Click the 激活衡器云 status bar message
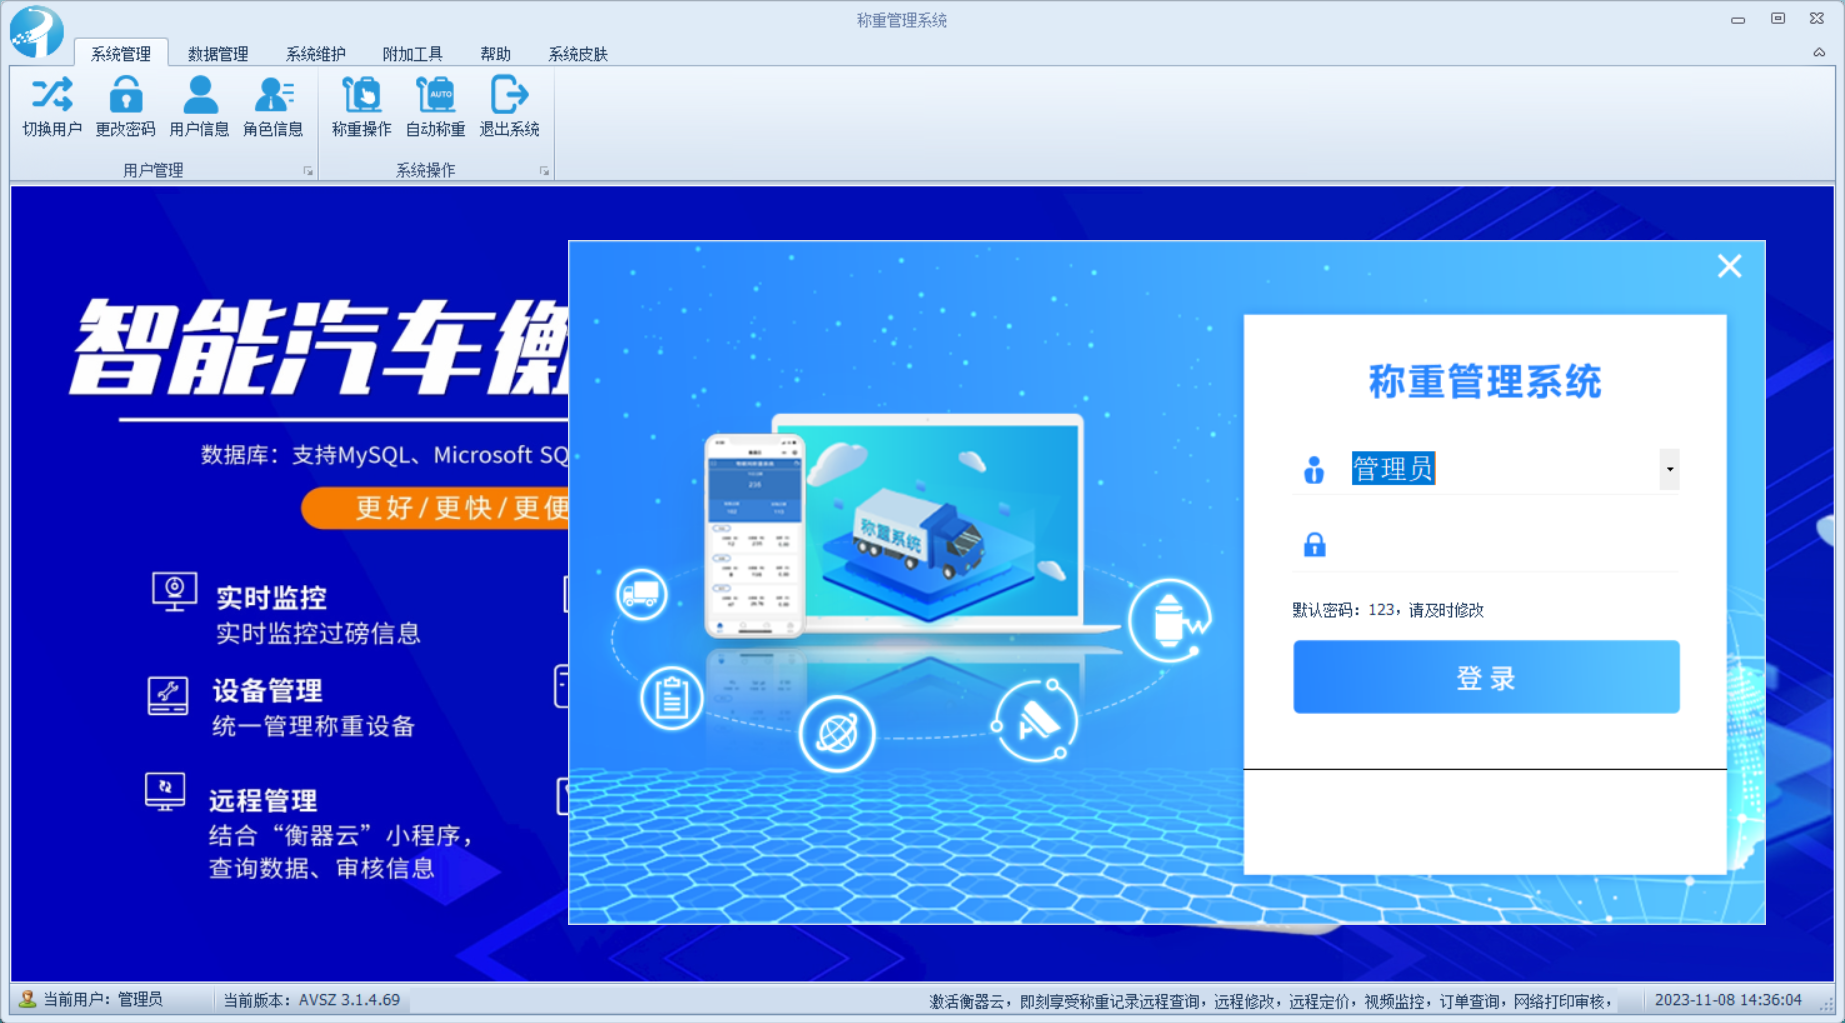1845x1023 pixels. [x=1271, y=1001]
